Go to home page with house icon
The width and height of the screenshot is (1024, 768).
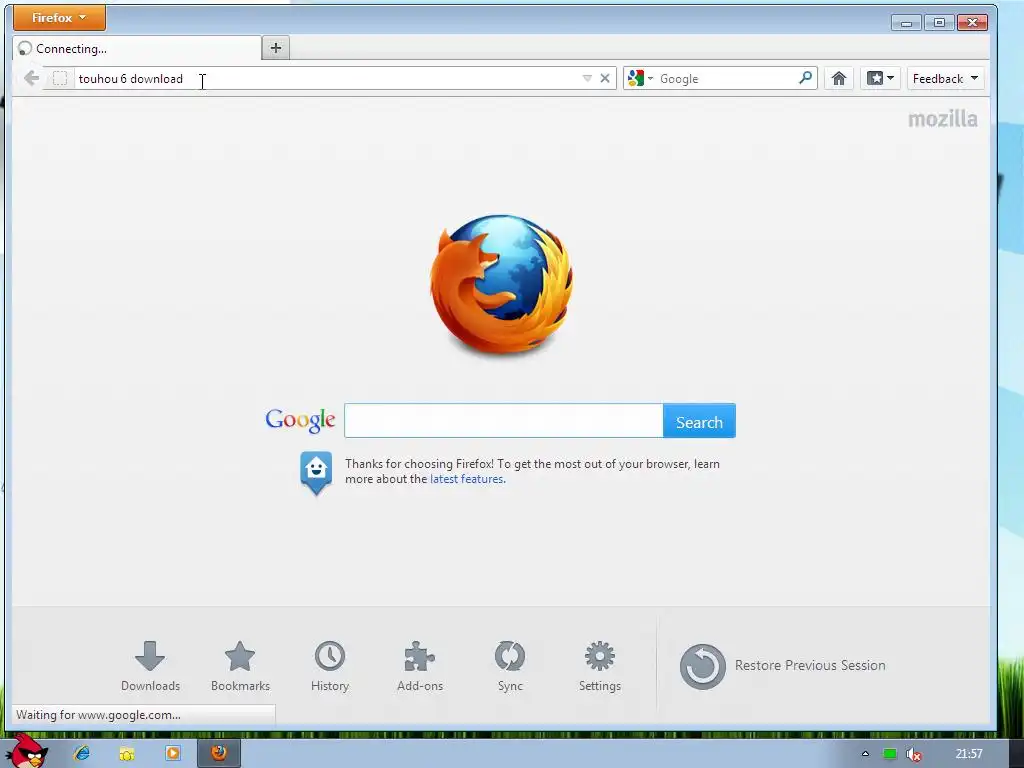click(x=839, y=78)
